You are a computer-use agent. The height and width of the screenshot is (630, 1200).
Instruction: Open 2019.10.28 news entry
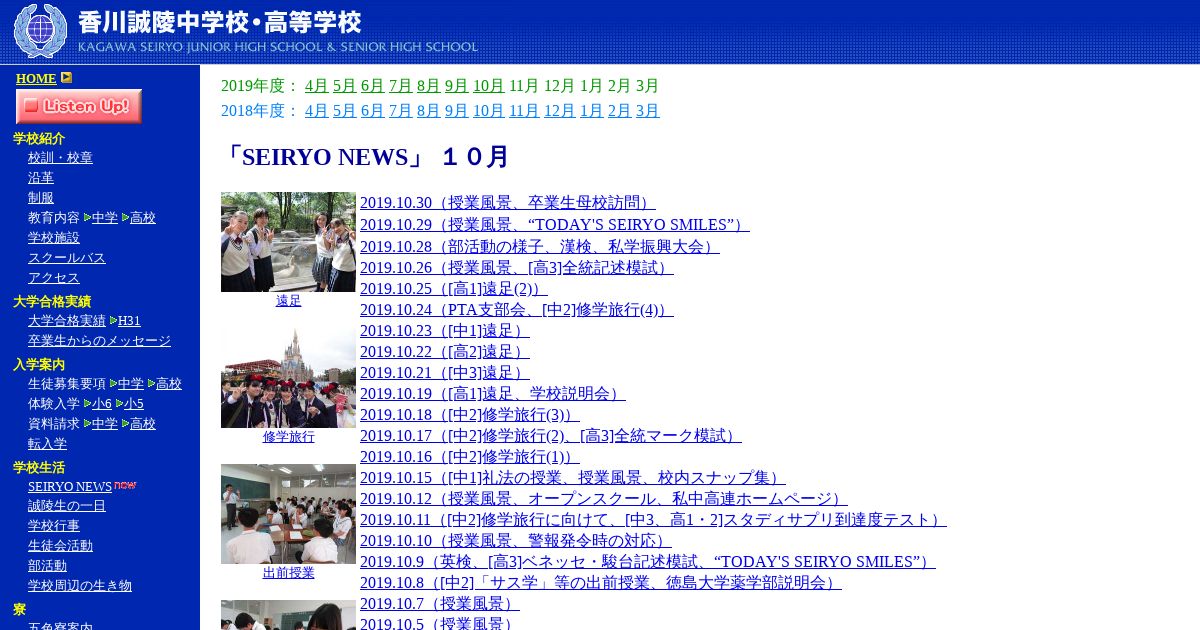click(540, 247)
